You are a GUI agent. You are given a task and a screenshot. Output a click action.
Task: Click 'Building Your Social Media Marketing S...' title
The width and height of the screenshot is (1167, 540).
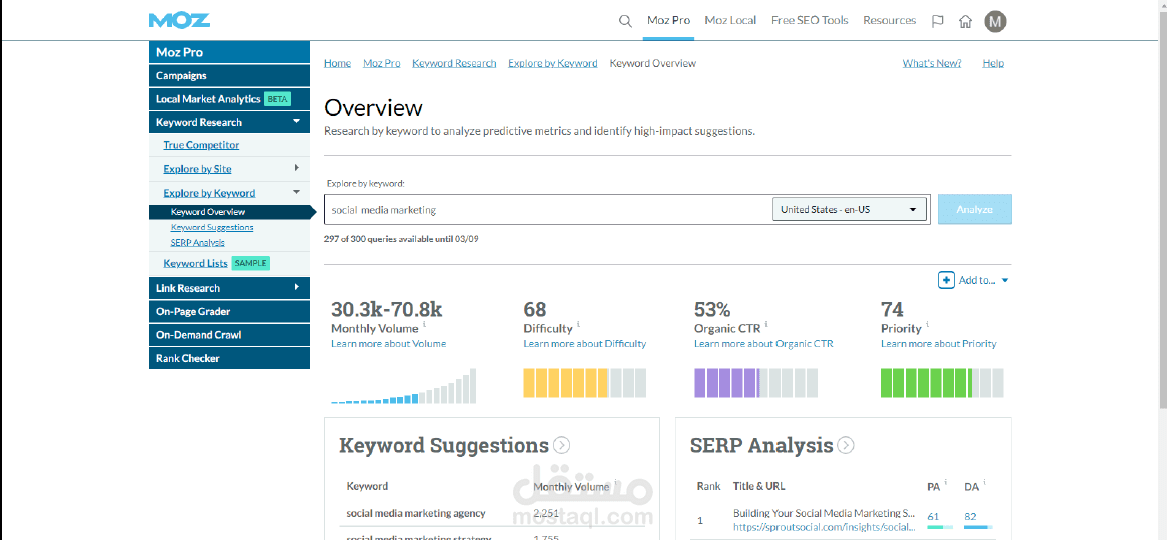(824, 513)
